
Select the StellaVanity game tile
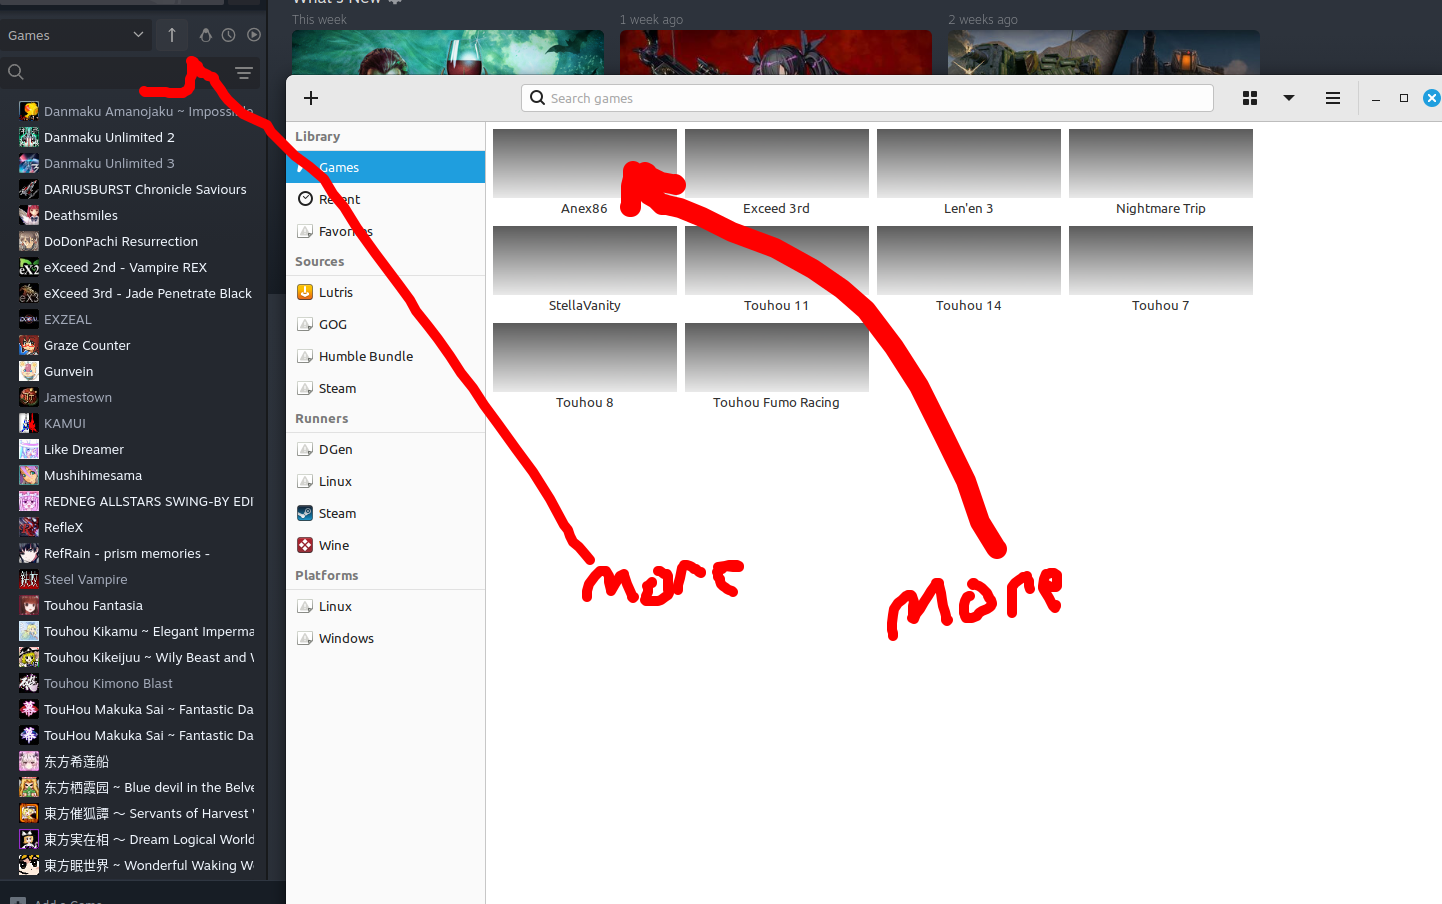[x=585, y=270]
